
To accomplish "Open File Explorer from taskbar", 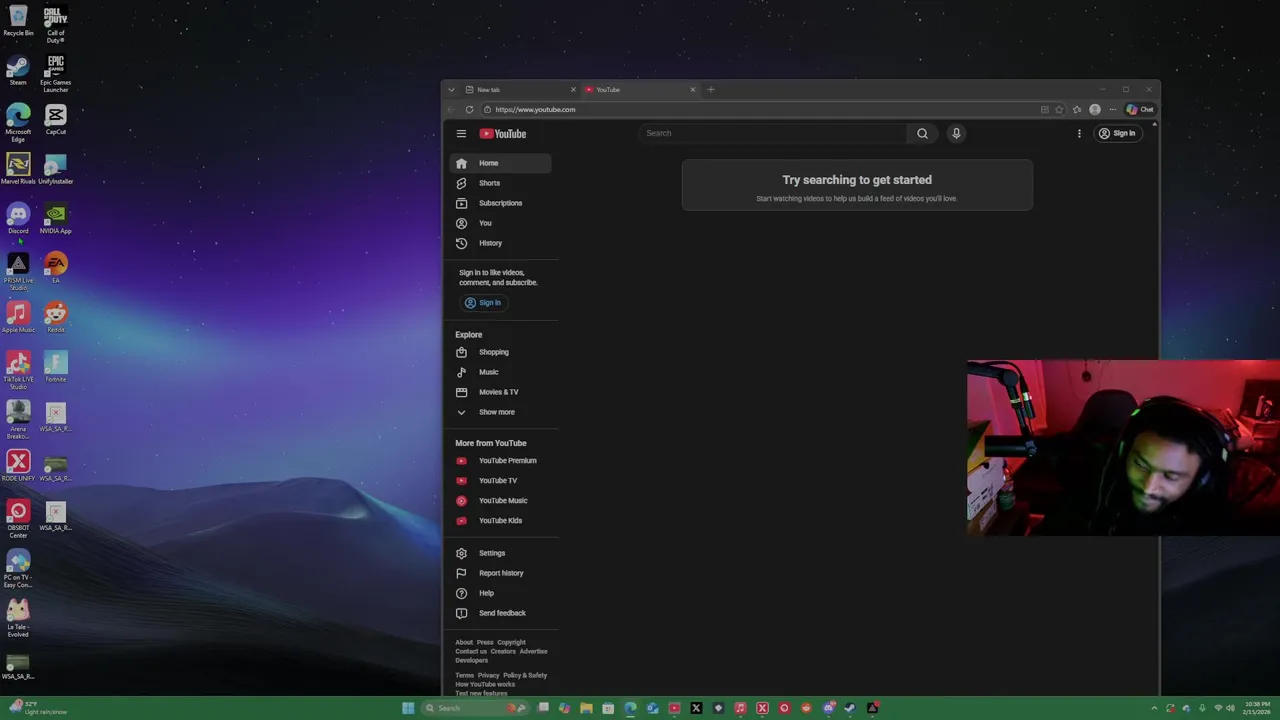I will tap(586, 708).
